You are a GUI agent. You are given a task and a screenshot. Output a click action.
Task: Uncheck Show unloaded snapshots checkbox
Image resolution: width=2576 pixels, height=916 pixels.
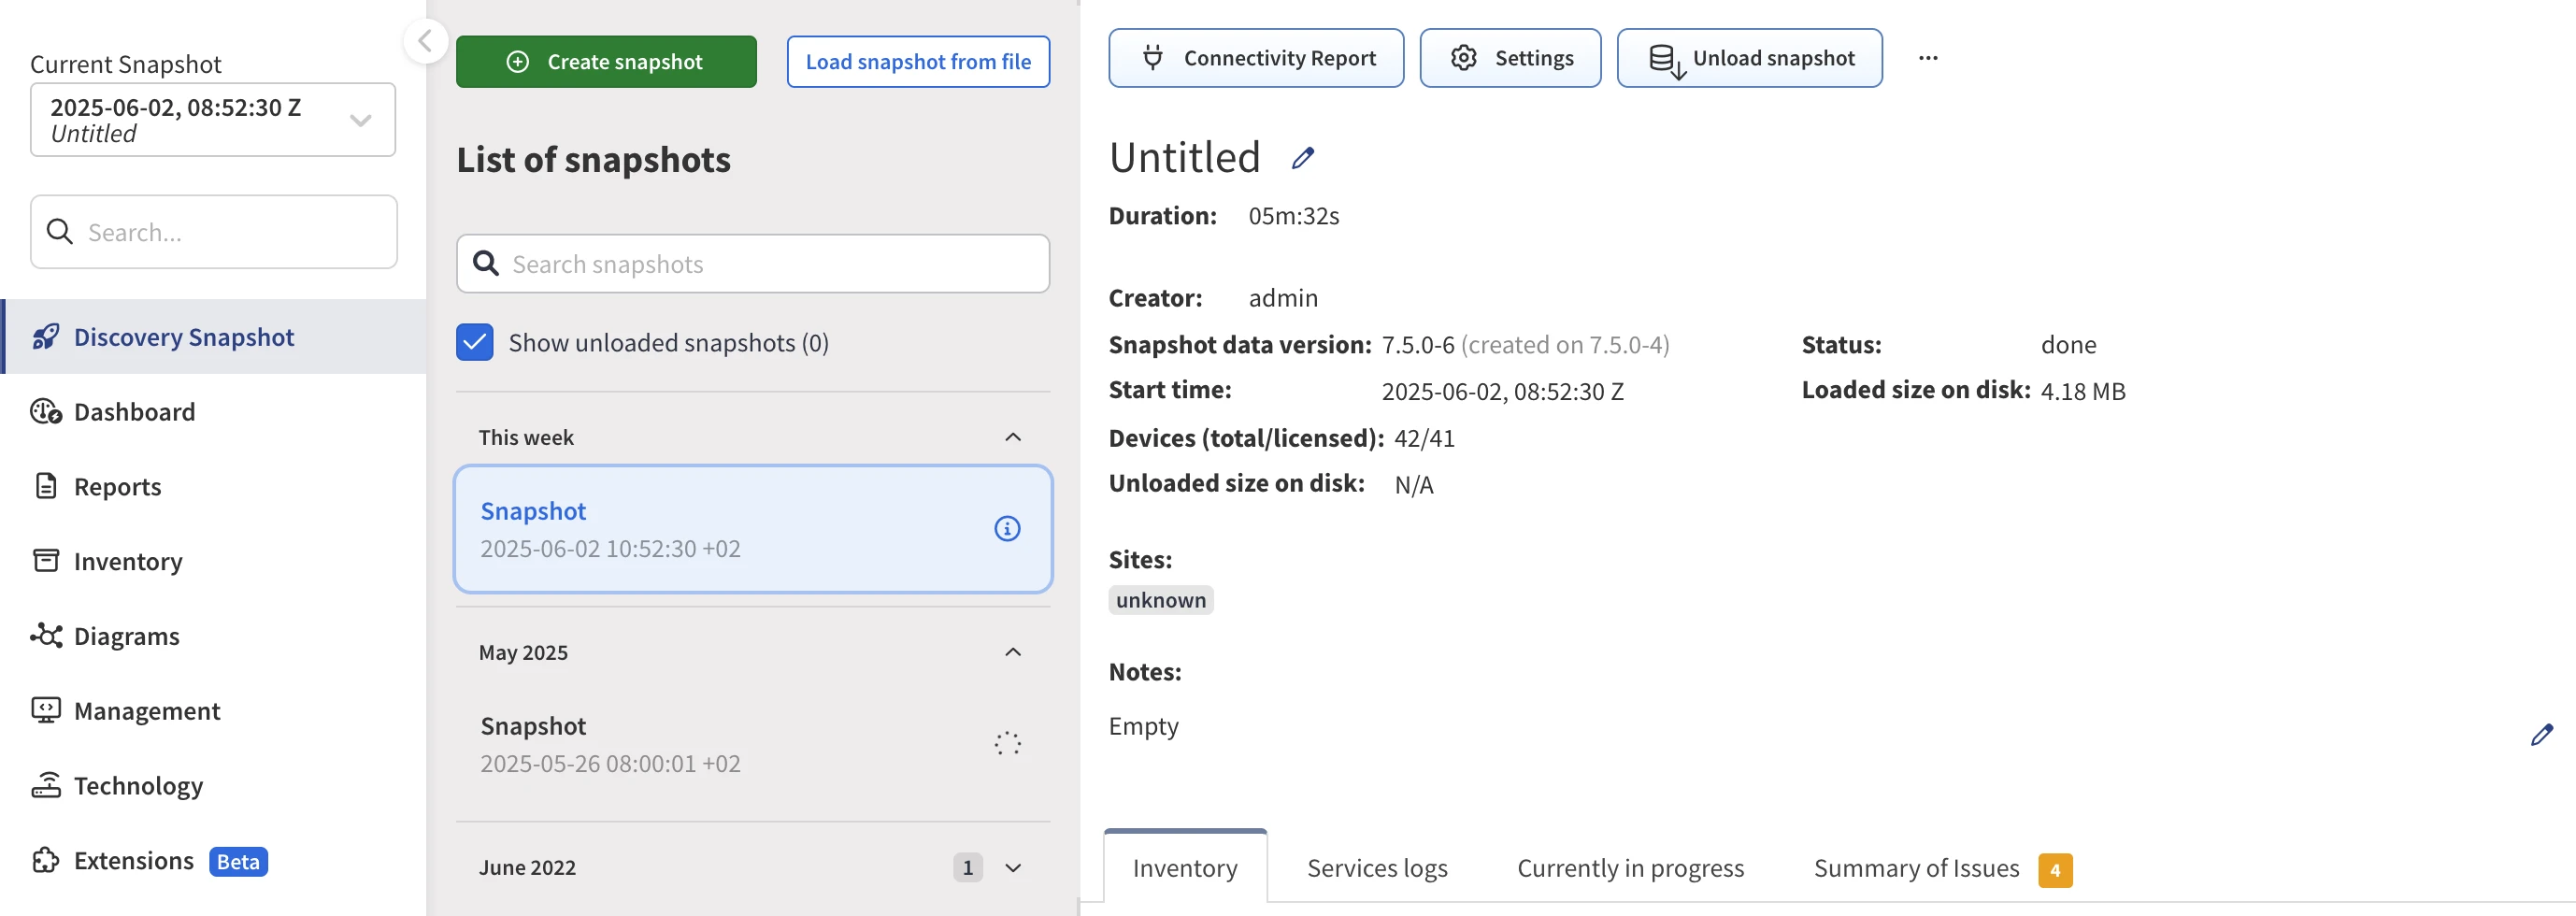475,342
